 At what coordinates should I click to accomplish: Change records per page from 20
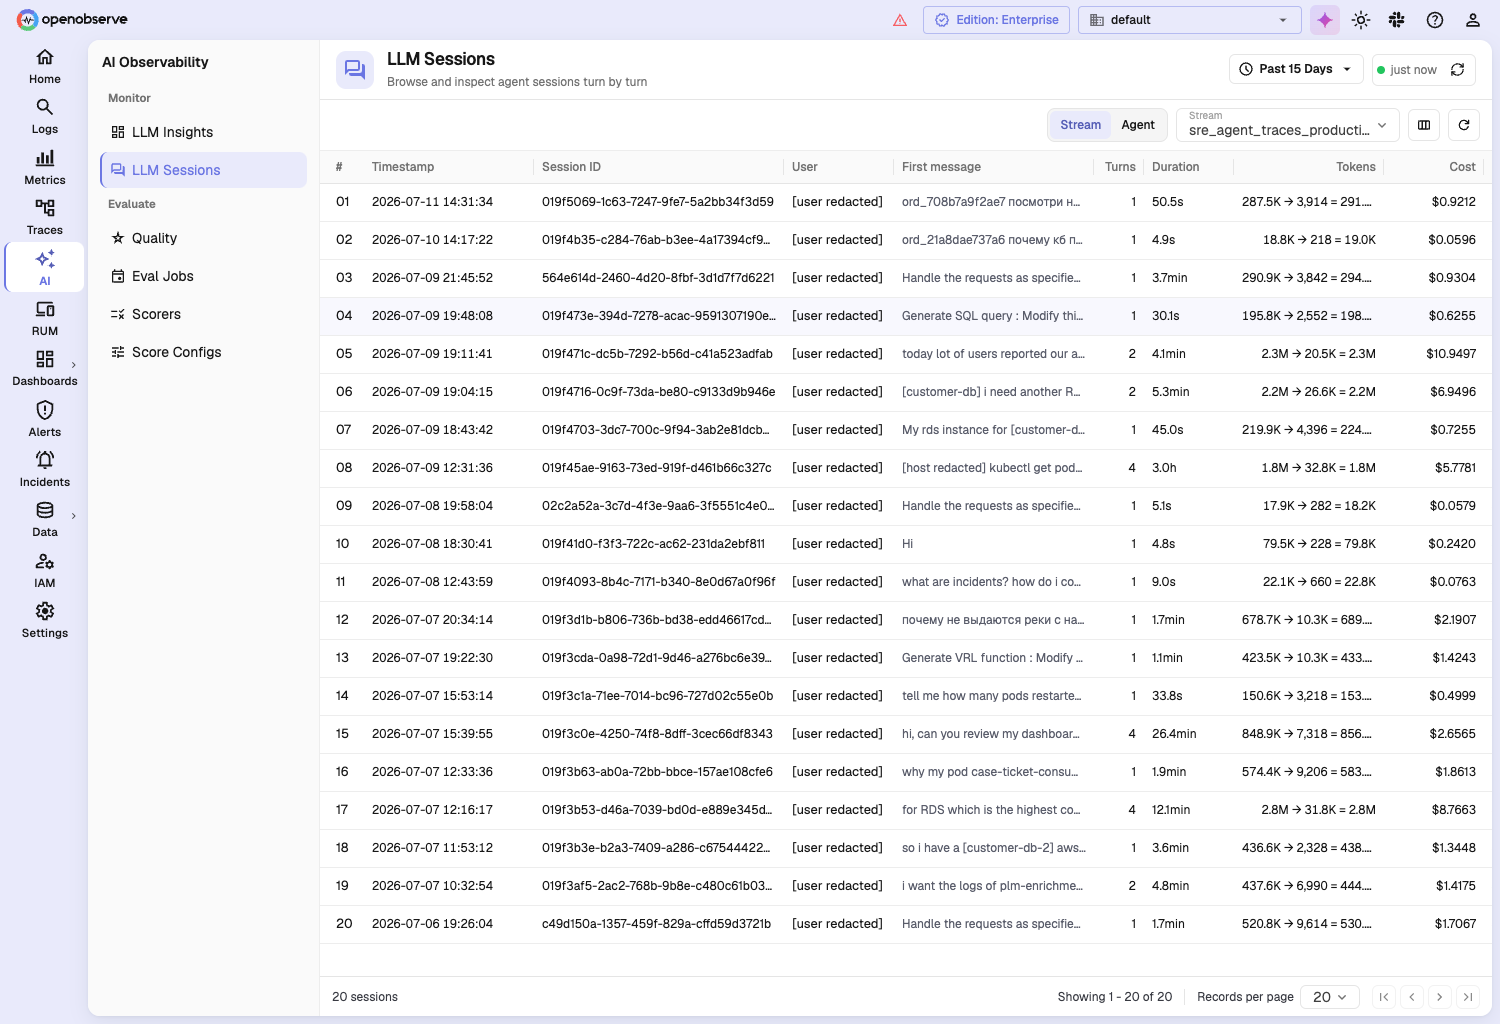[x=1330, y=997]
